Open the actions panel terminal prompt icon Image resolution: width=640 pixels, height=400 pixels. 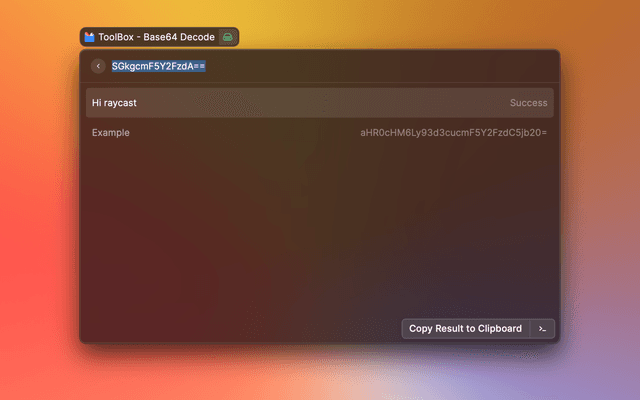click(542, 328)
